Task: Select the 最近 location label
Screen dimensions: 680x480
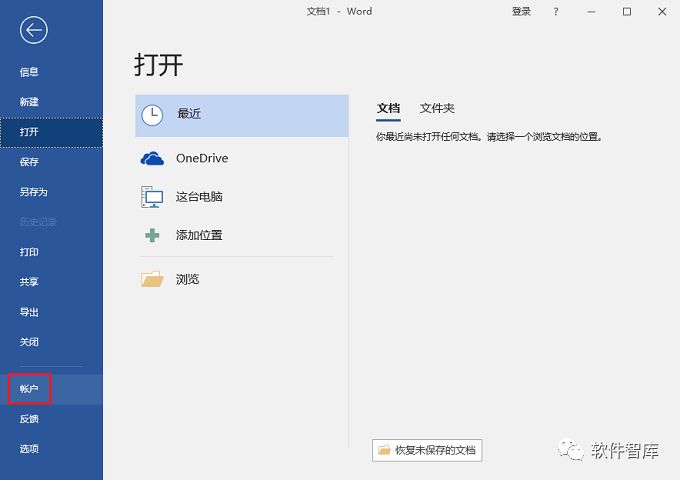Action: [x=189, y=114]
